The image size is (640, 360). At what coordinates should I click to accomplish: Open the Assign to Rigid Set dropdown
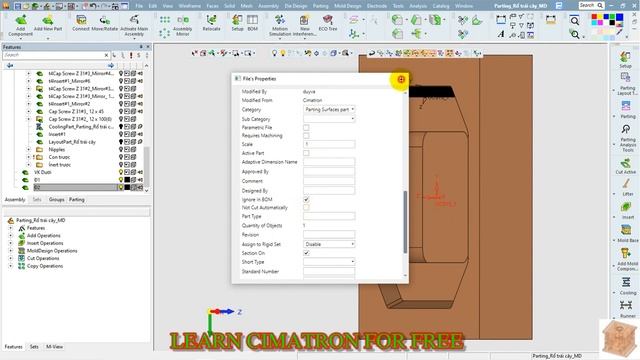coord(329,244)
